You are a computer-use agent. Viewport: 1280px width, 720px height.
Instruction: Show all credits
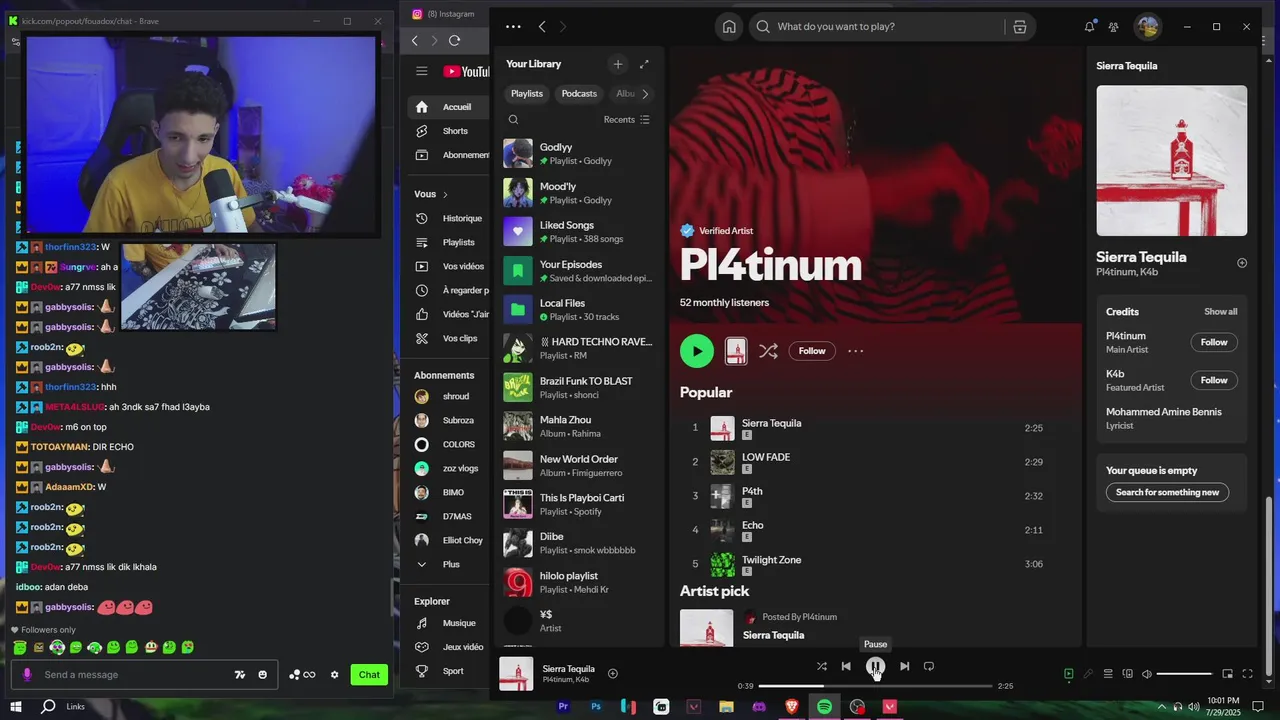1220,312
